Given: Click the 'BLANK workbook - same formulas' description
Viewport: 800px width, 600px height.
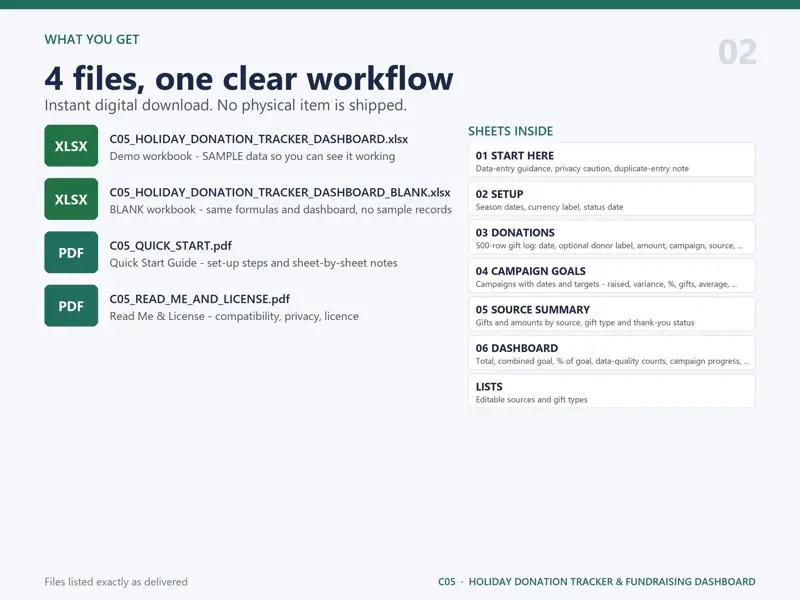Looking at the screenshot, I should tap(281, 209).
